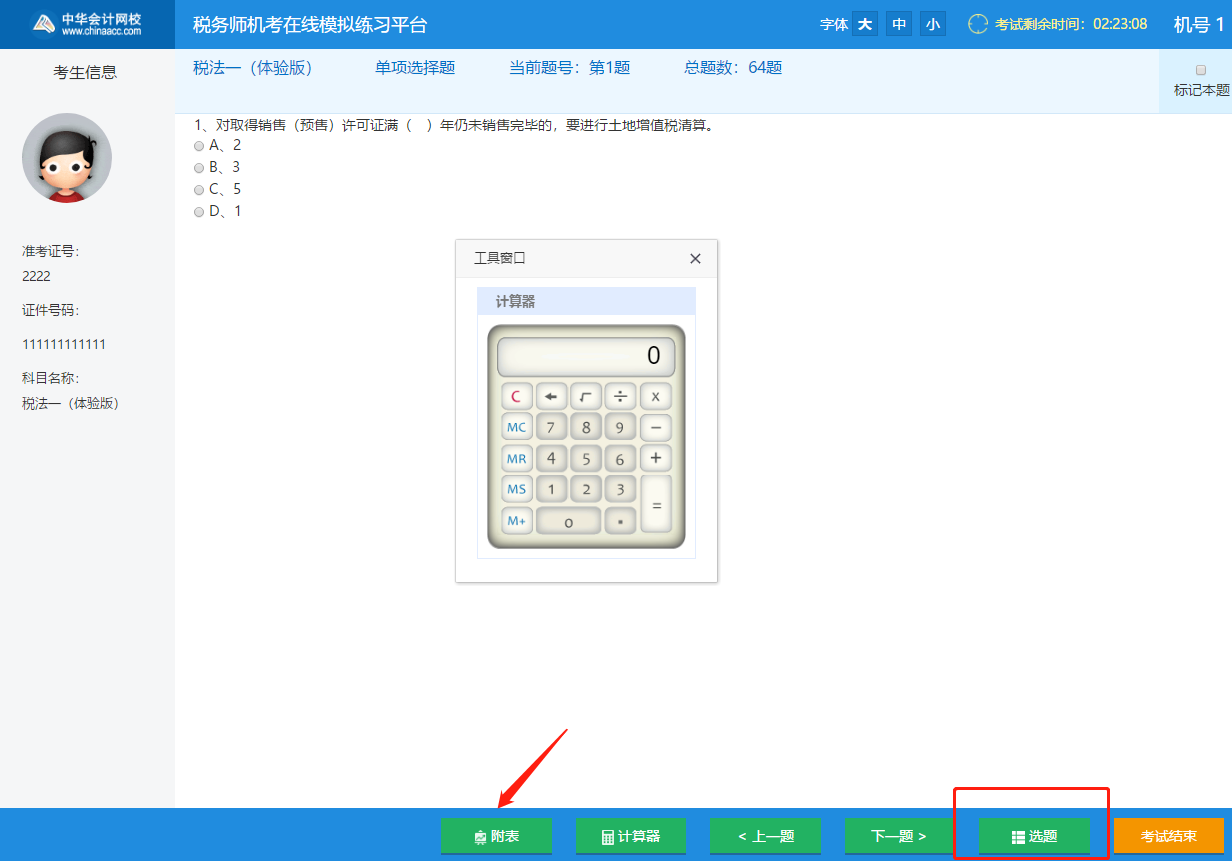1232x861 pixels.
Task: Tick the 标记本题 mark-question checkbox
Action: coord(1201,70)
